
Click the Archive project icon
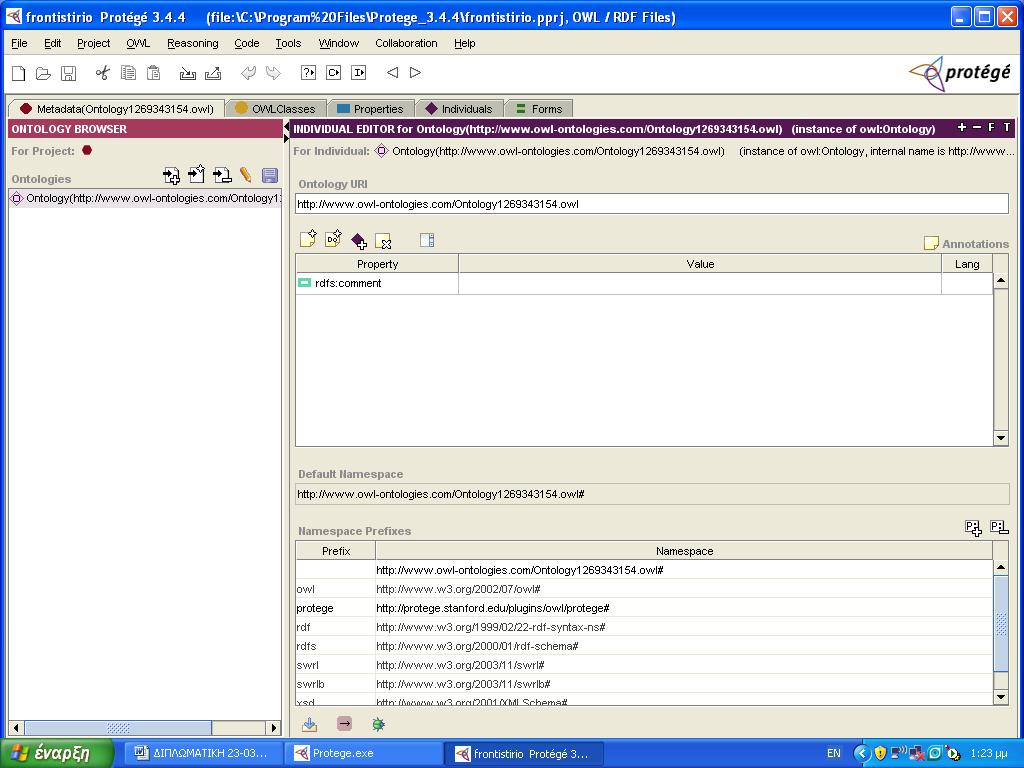[188, 73]
